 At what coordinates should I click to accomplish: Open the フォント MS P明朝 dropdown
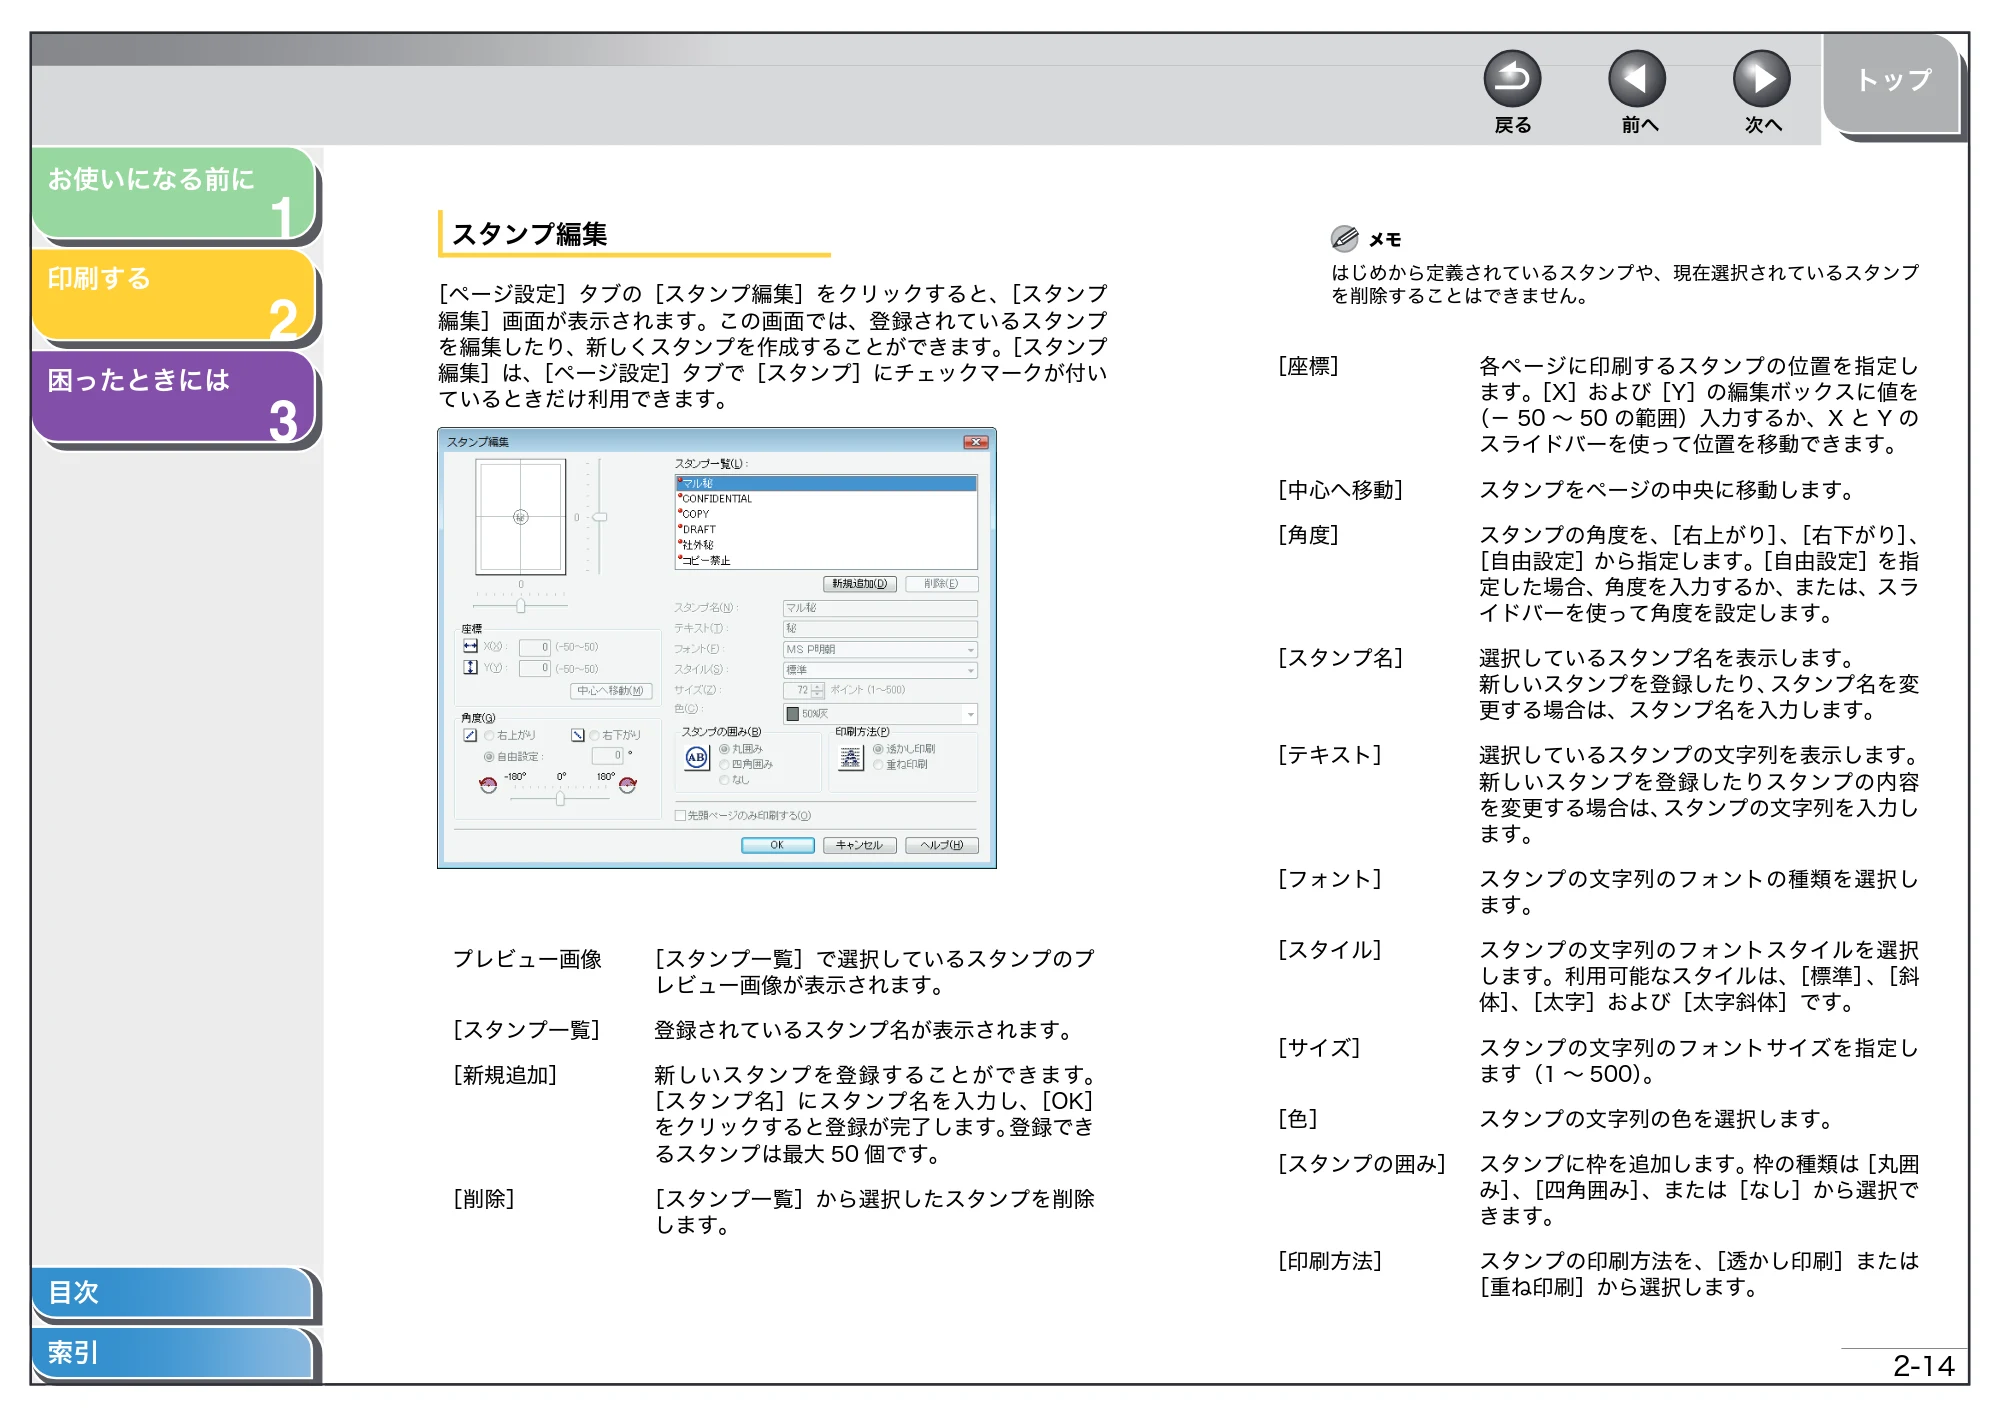pos(880,650)
